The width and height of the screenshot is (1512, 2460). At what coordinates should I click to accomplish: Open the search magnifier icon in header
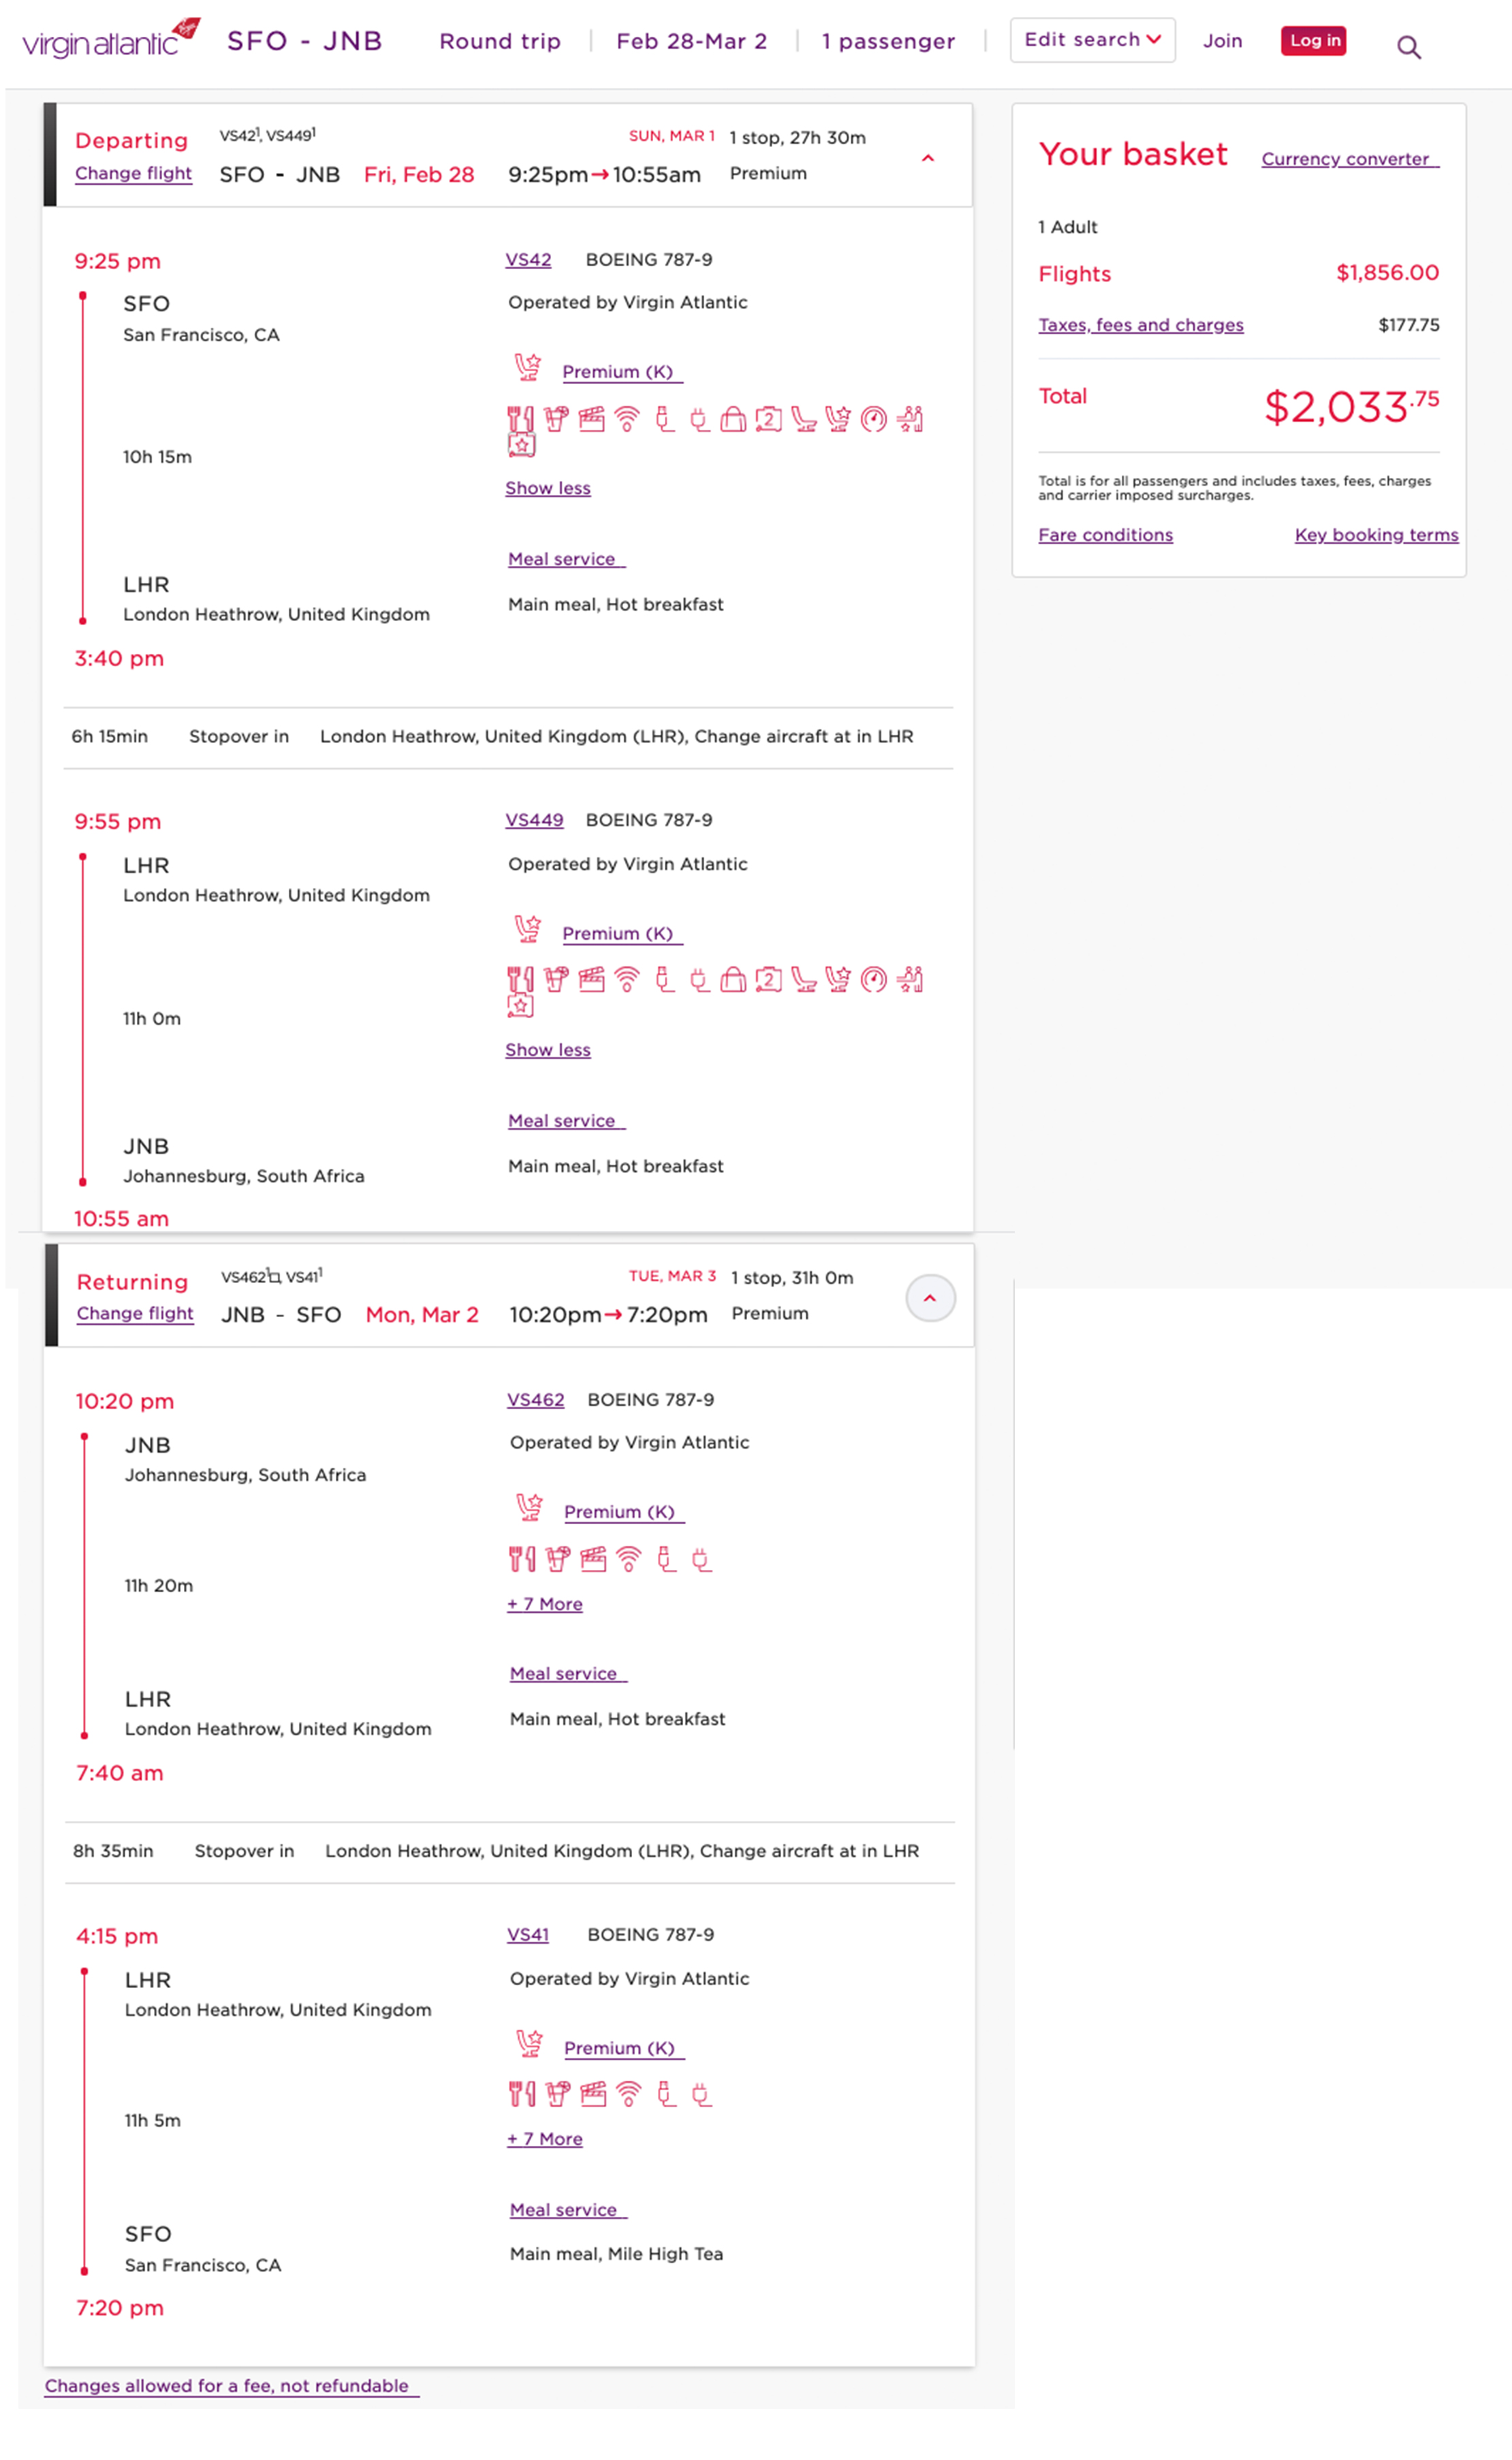click(x=1408, y=47)
